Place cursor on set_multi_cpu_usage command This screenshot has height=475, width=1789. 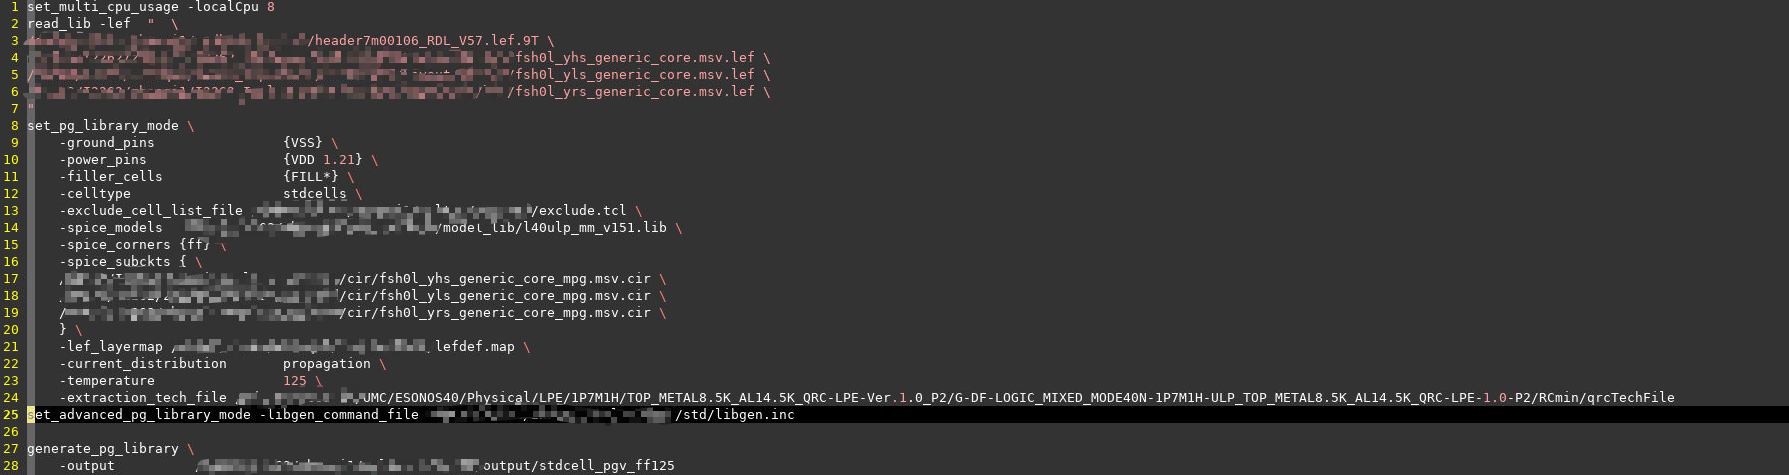[x=103, y=7]
